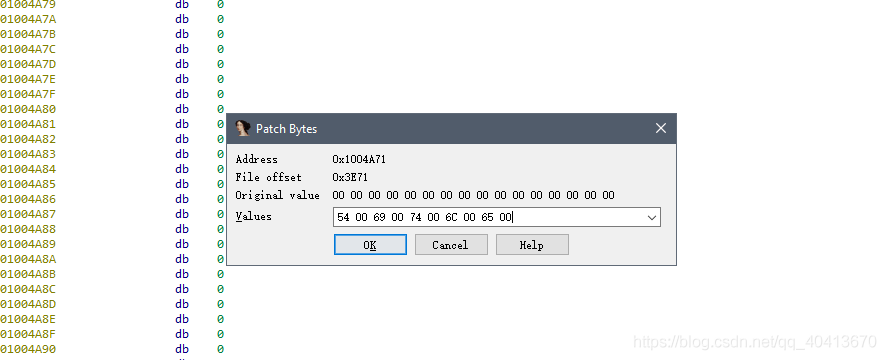Screen dimensions: 886x360
Task: Select disassembly line 01004A88
Action: pyautogui.click(x=112, y=229)
